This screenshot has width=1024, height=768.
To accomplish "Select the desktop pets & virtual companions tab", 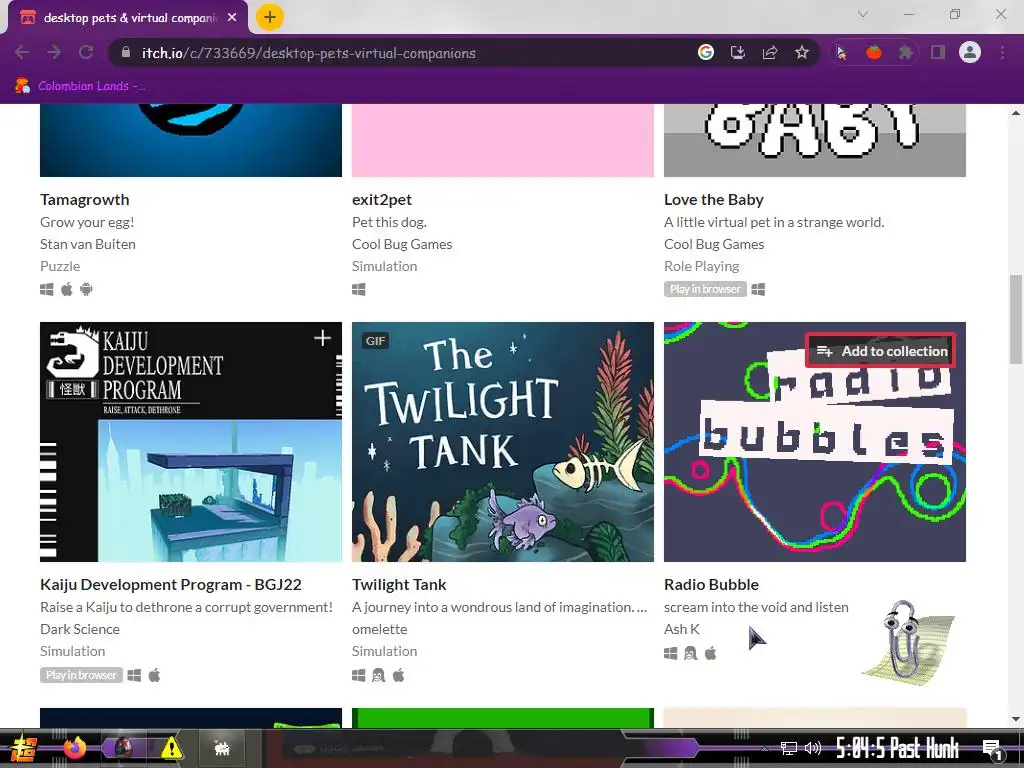I will (128, 18).
